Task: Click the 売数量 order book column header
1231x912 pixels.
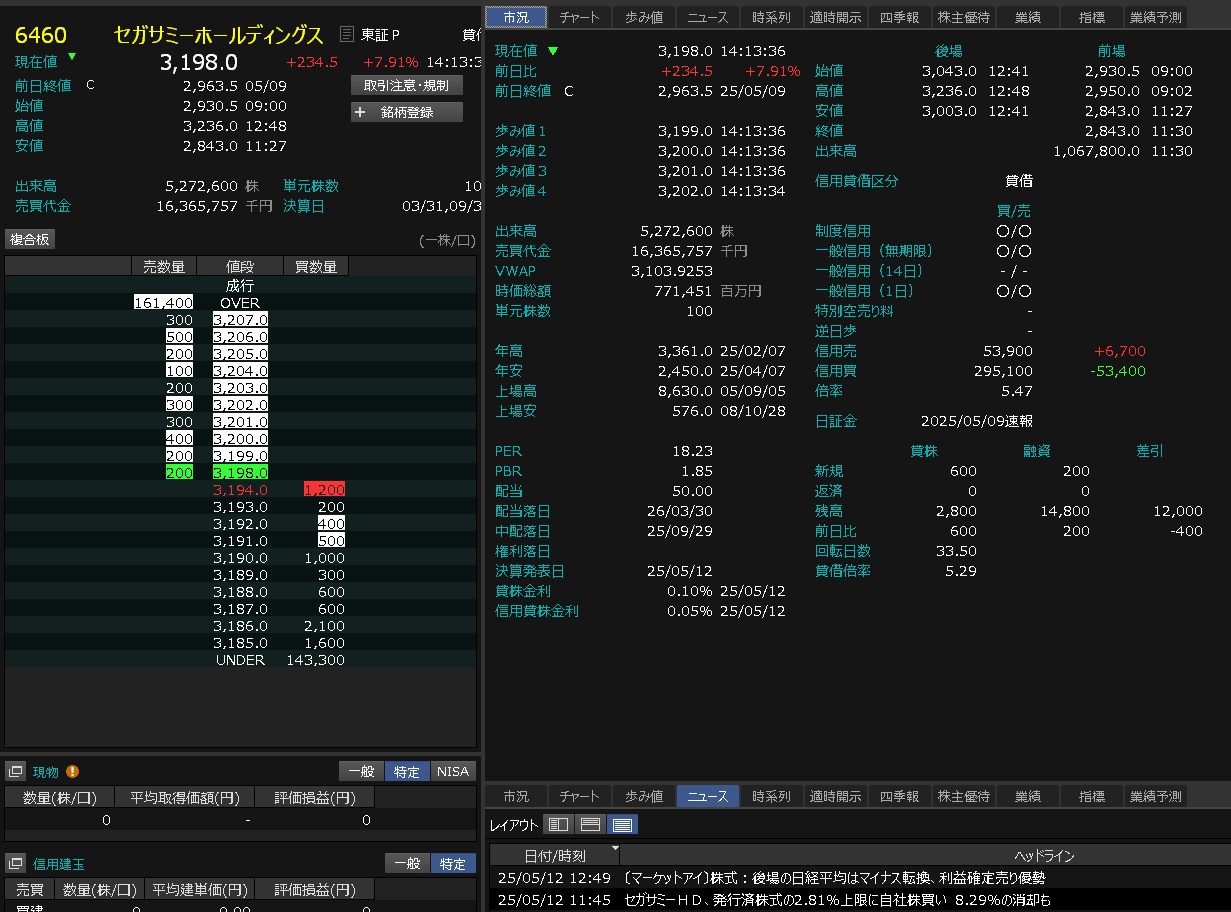Action: [x=164, y=266]
